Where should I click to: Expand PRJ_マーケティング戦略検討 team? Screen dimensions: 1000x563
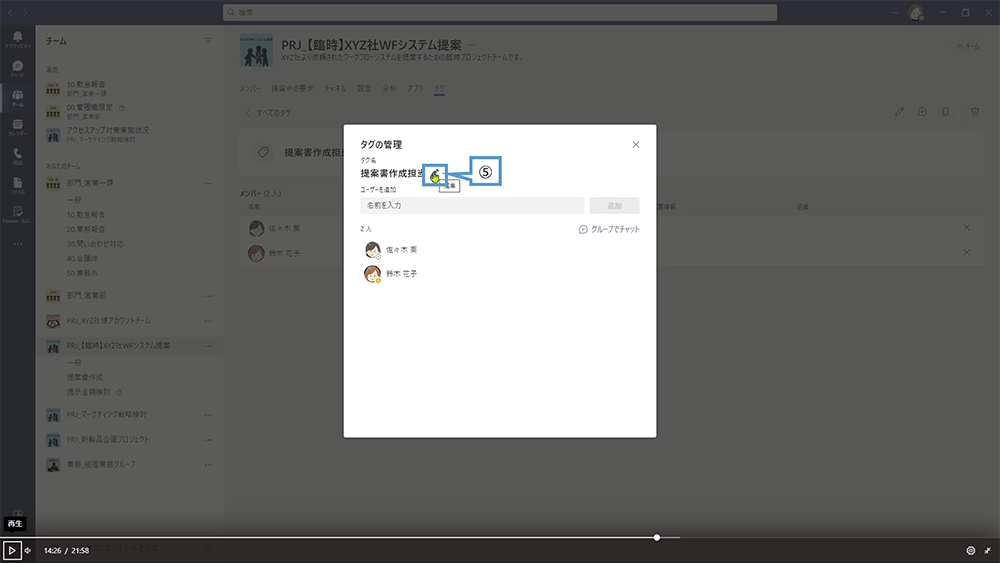(x=107, y=414)
